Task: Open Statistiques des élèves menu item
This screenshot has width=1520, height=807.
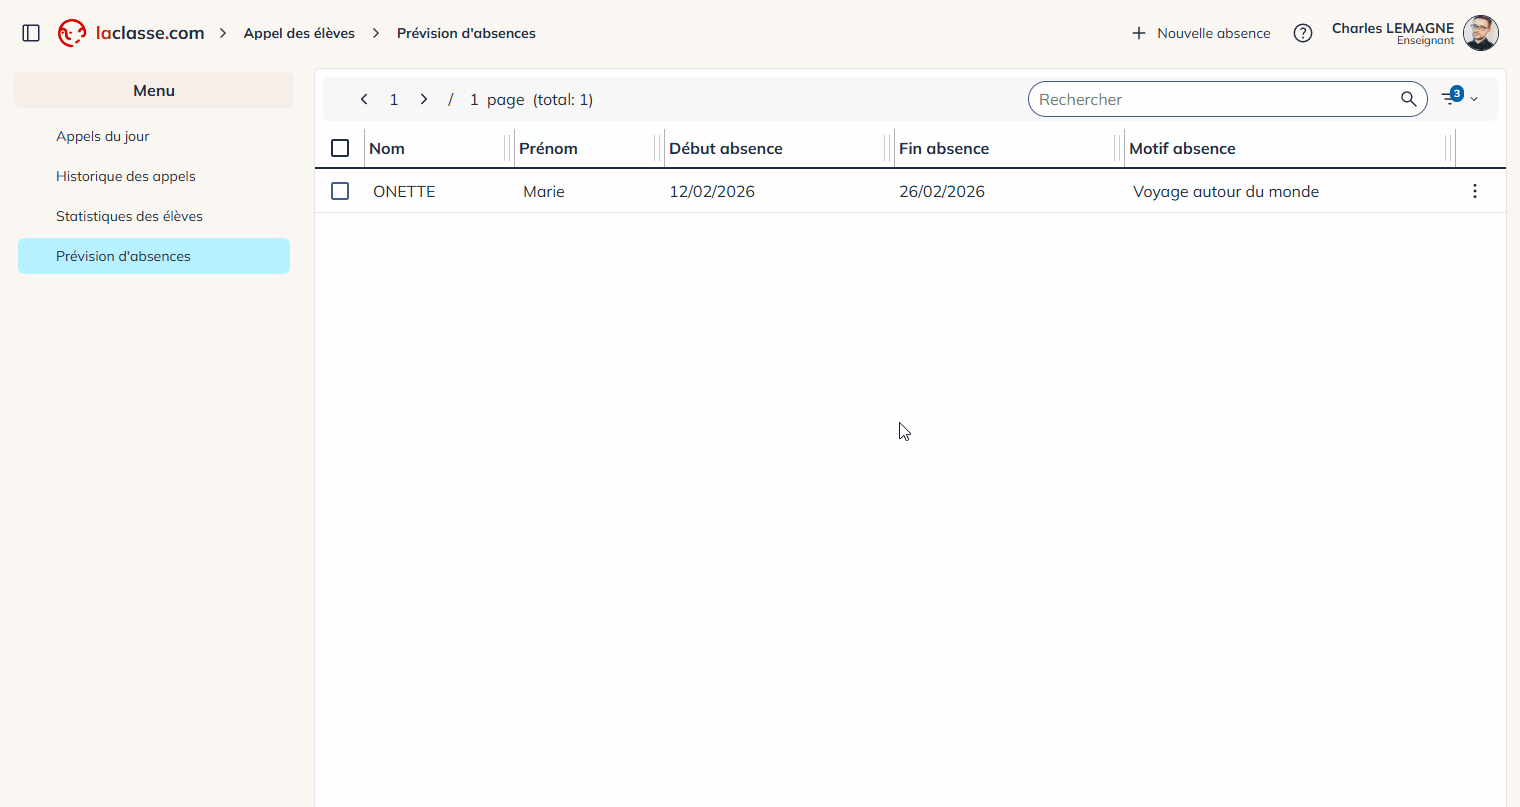Action: coord(129,216)
